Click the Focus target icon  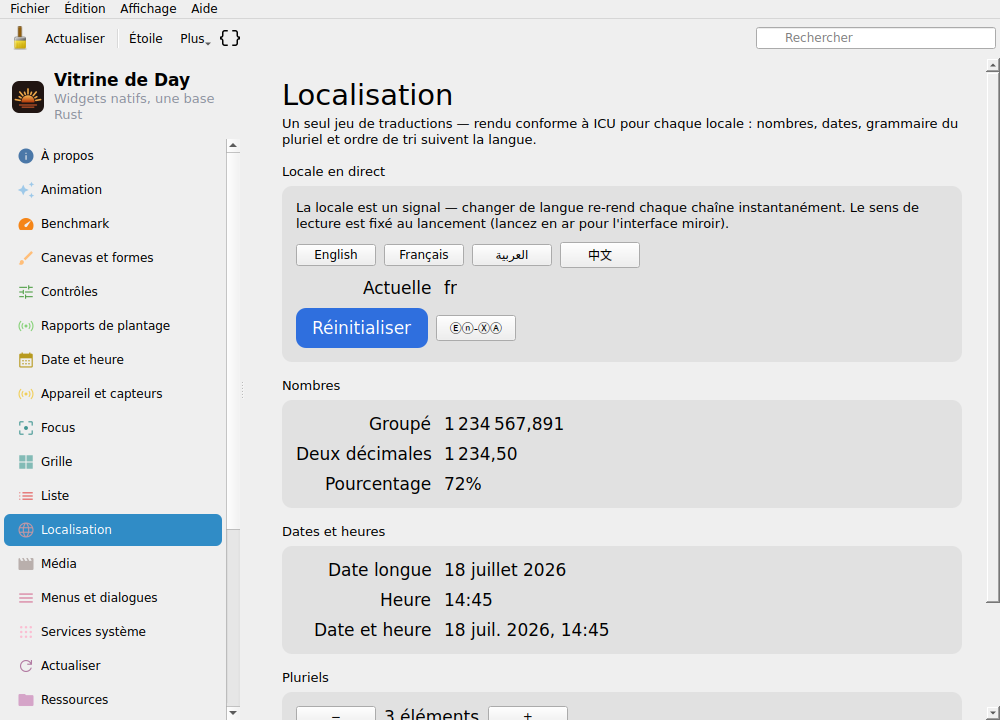[26, 428]
